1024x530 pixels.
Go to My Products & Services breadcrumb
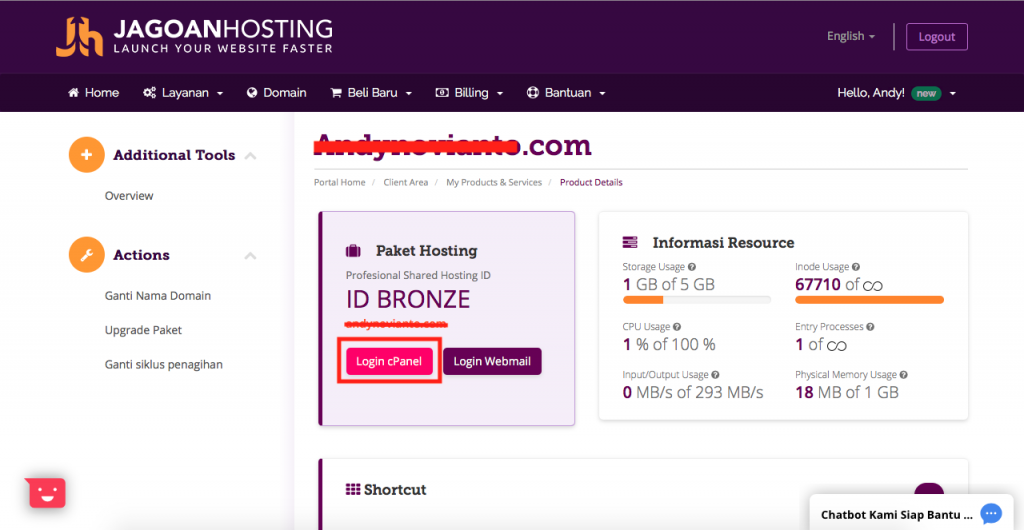tap(494, 182)
